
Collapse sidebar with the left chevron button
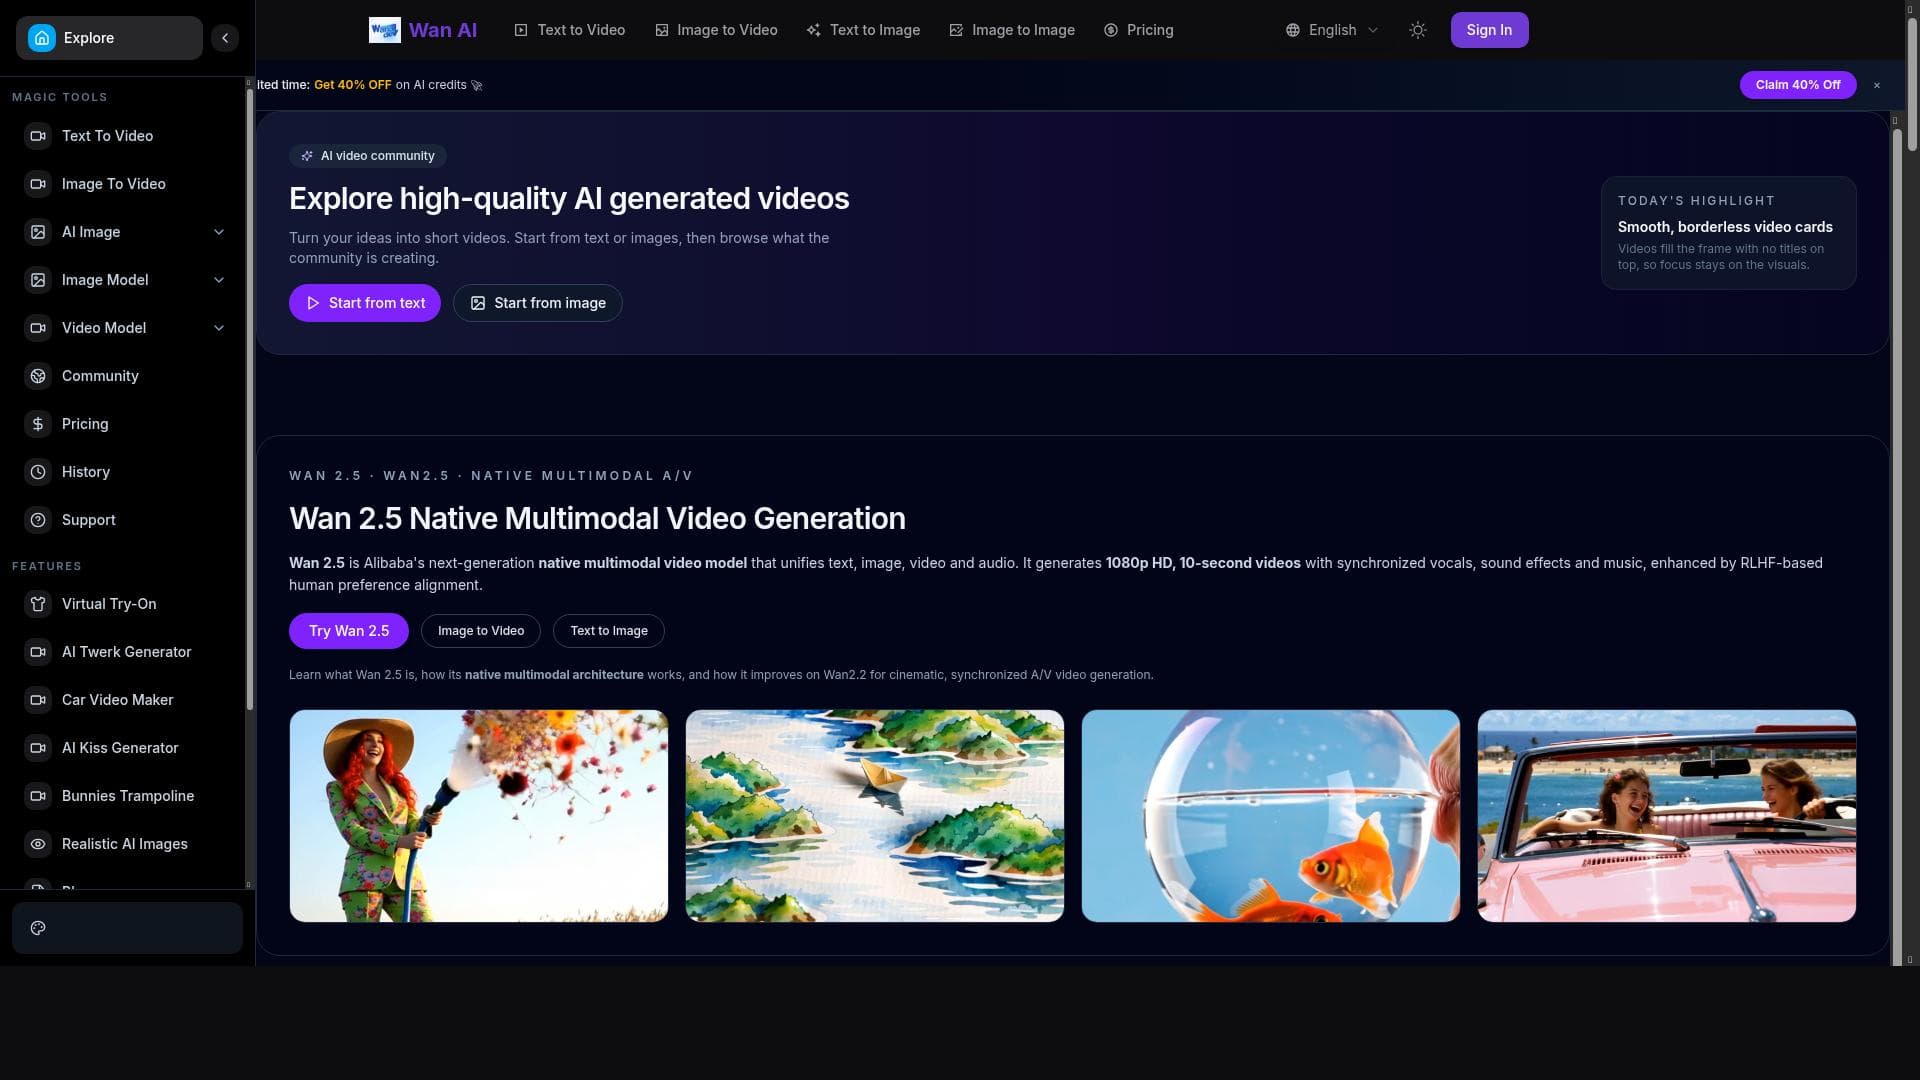point(225,38)
